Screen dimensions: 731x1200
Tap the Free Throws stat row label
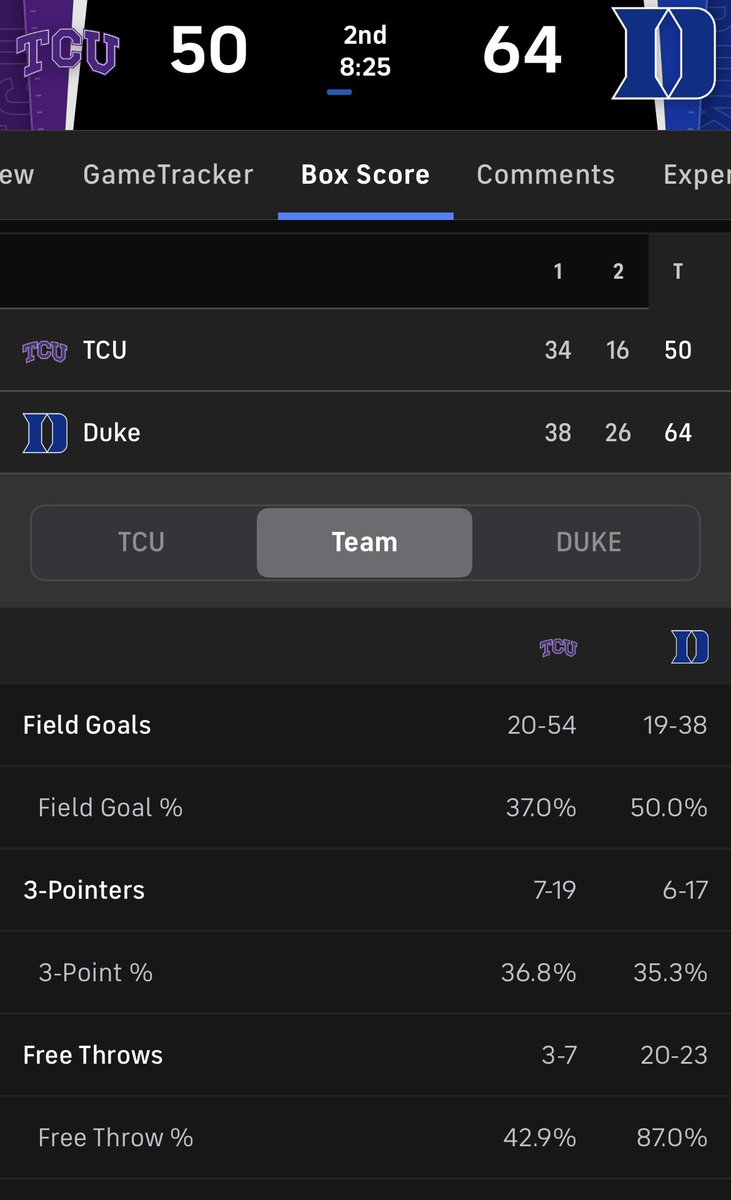(x=93, y=1055)
